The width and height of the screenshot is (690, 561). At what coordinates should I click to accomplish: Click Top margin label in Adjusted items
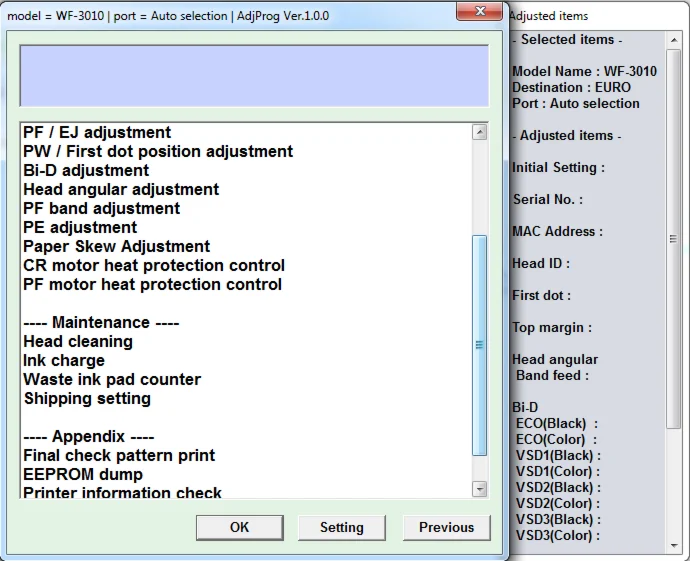(x=552, y=327)
